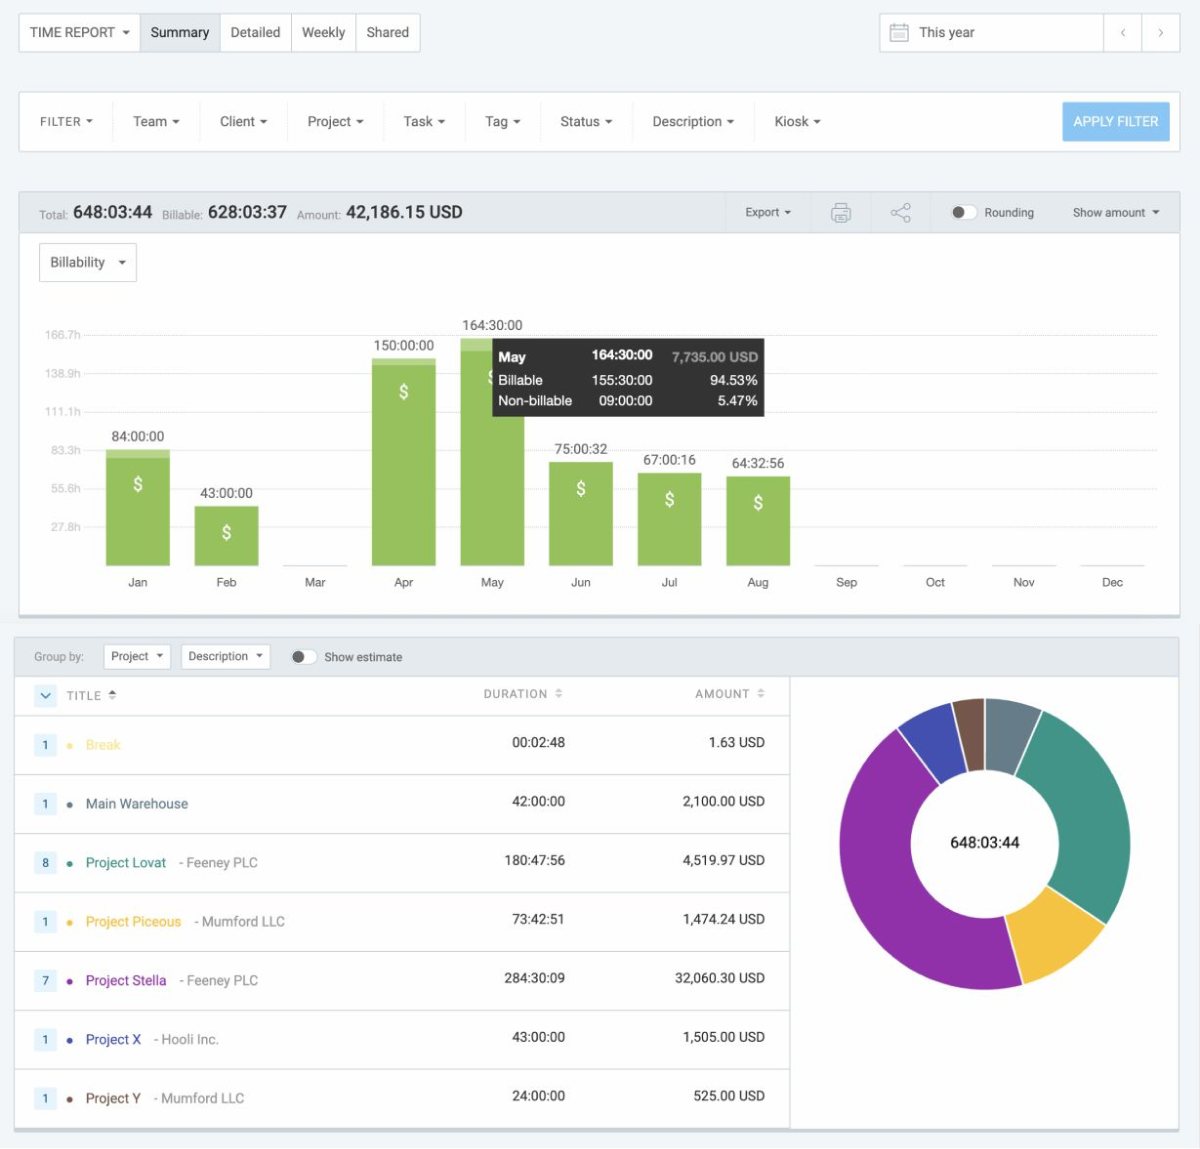Collapse all rows with the header chevron
This screenshot has width=1200, height=1149.
(x=46, y=695)
